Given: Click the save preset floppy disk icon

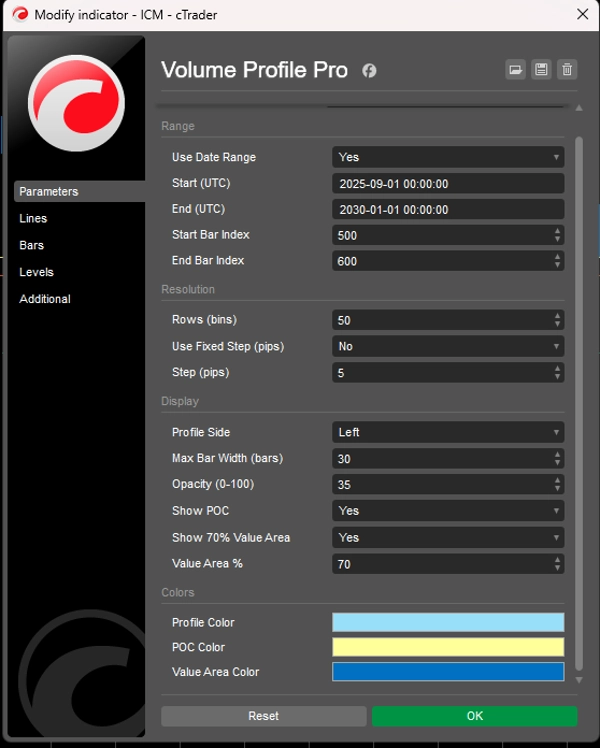Looking at the screenshot, I should click(x=541, y=70).
